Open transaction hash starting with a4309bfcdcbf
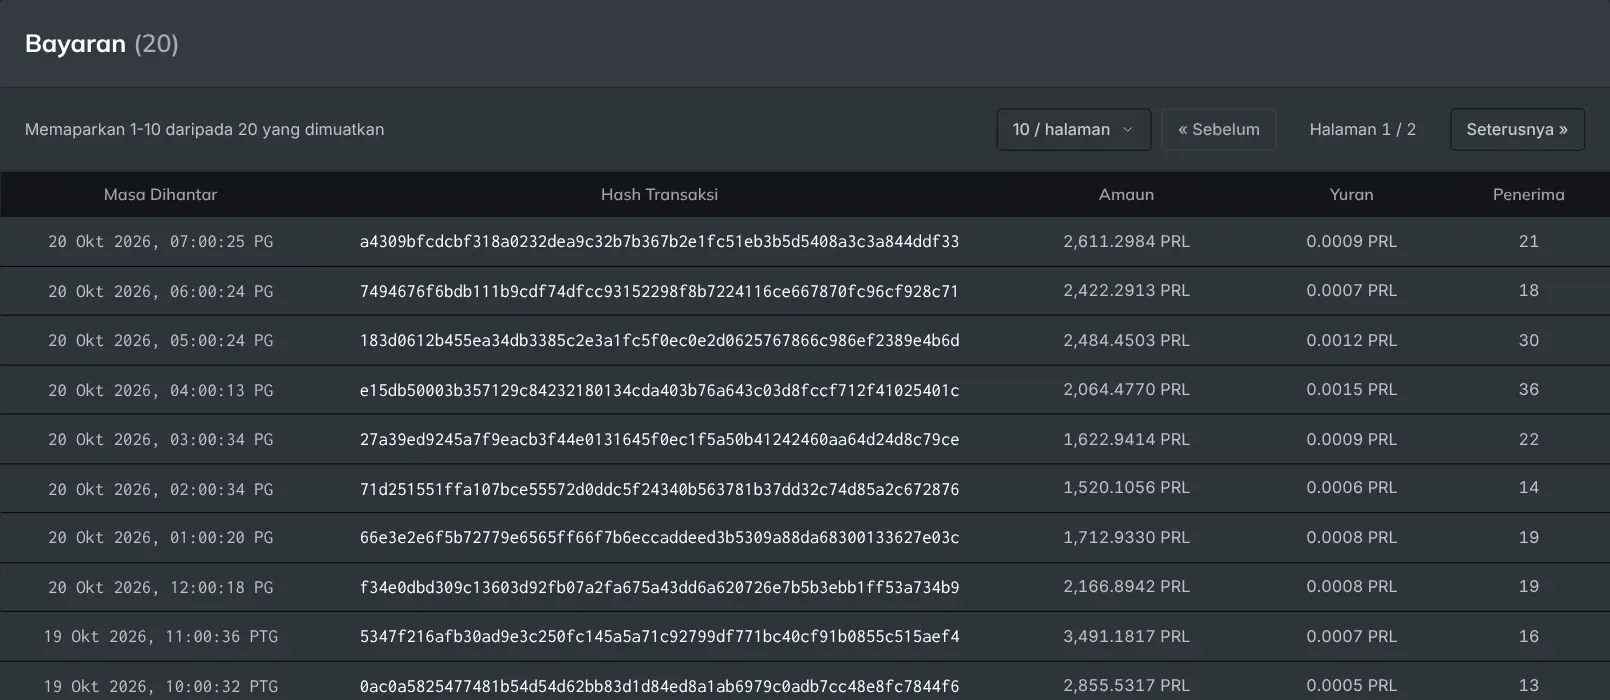Image resolution: width=1610 pixels, height=700 pixels. point(659,242)
